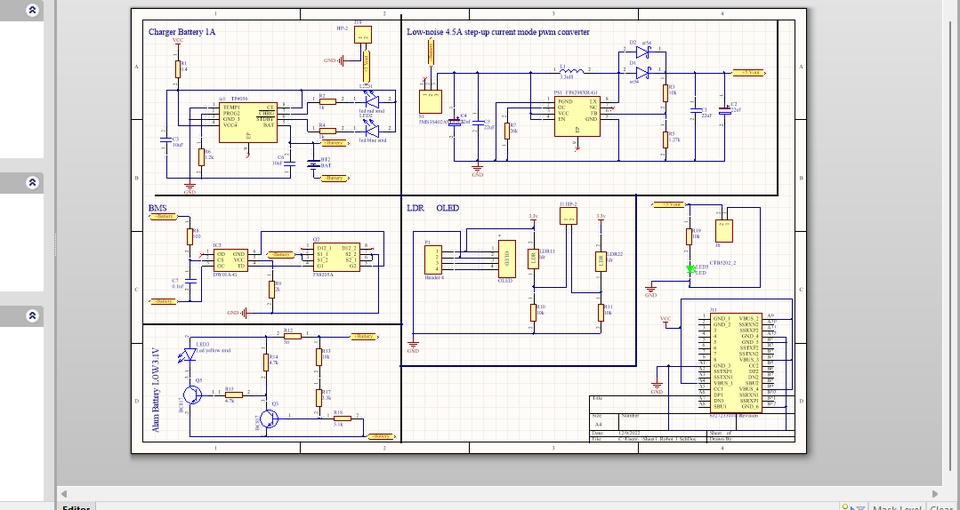The image size is (960, 510).
Task: Select diode D1 ss54
Action: pyautogui.click(x=642, y=73)
